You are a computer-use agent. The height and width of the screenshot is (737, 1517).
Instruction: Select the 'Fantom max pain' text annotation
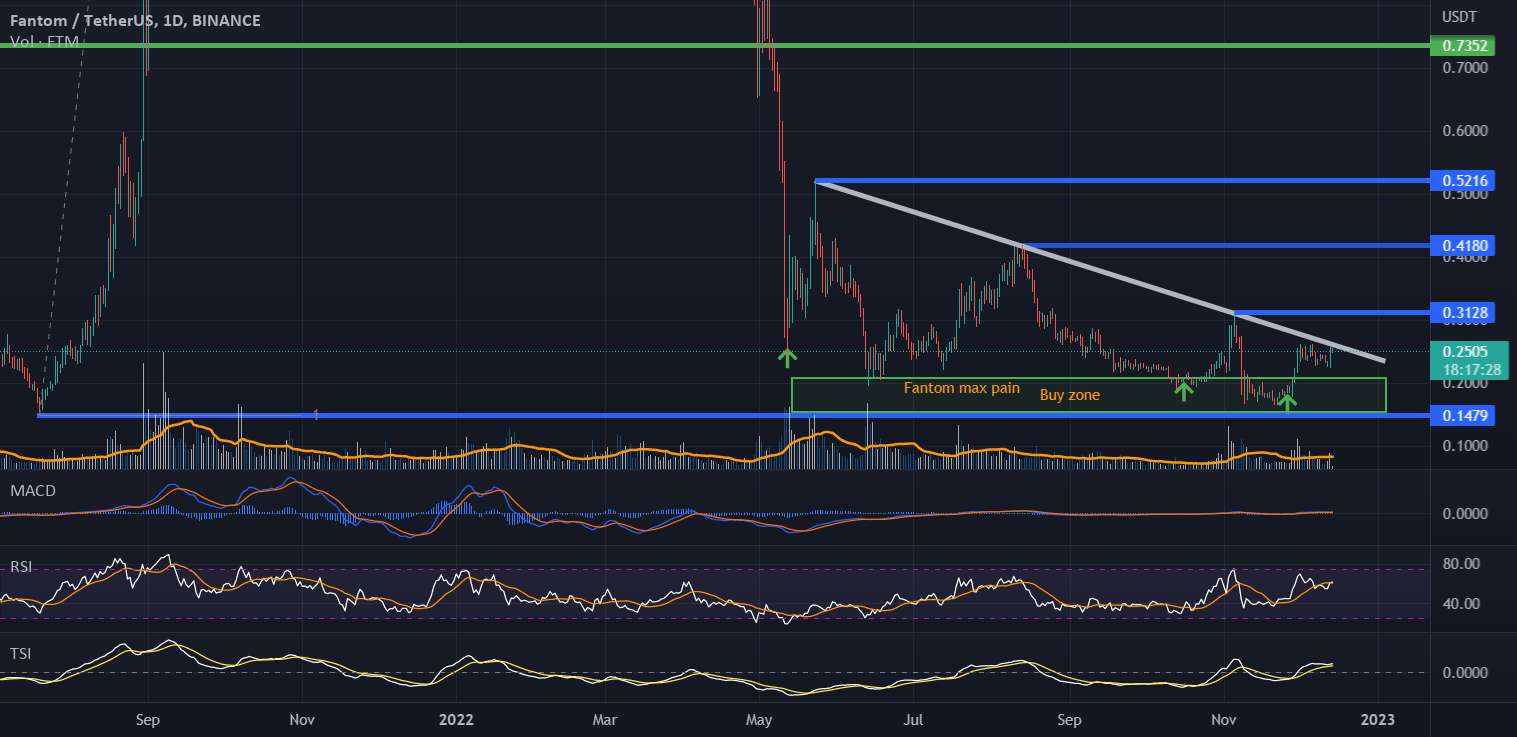(x=962, y=387)
